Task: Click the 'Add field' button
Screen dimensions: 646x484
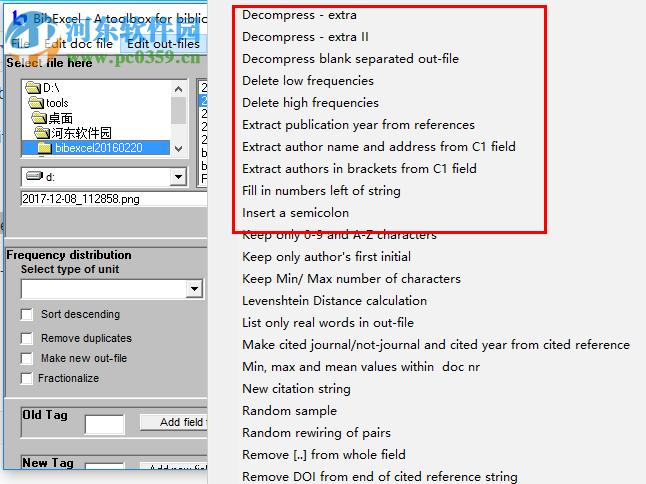Action: pyautogui.click(x=174, y=422)
